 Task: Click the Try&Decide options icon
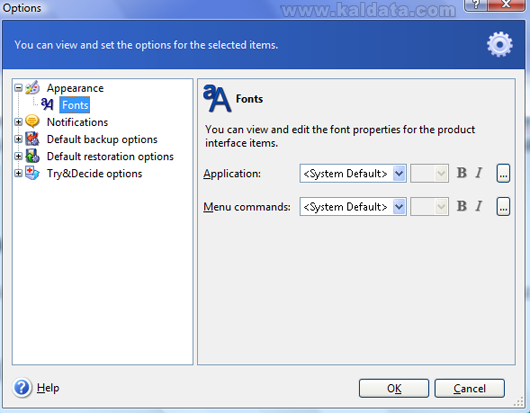(32, 173)
